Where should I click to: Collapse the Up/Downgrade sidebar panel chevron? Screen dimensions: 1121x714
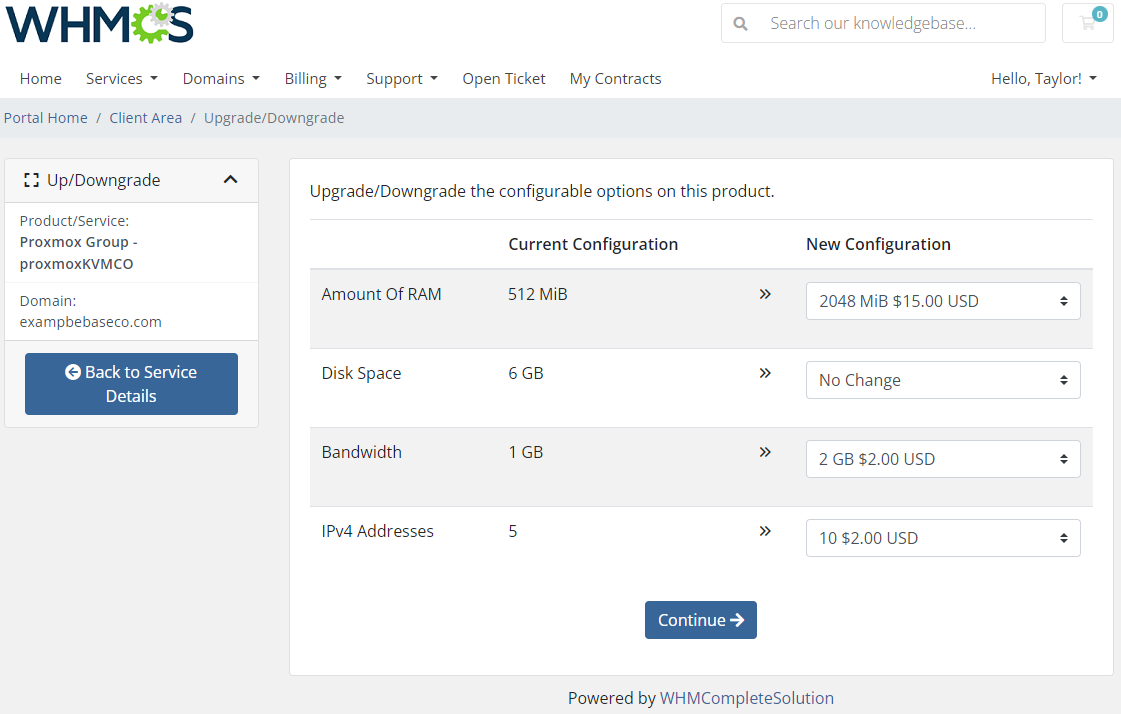tap(230, 179)
